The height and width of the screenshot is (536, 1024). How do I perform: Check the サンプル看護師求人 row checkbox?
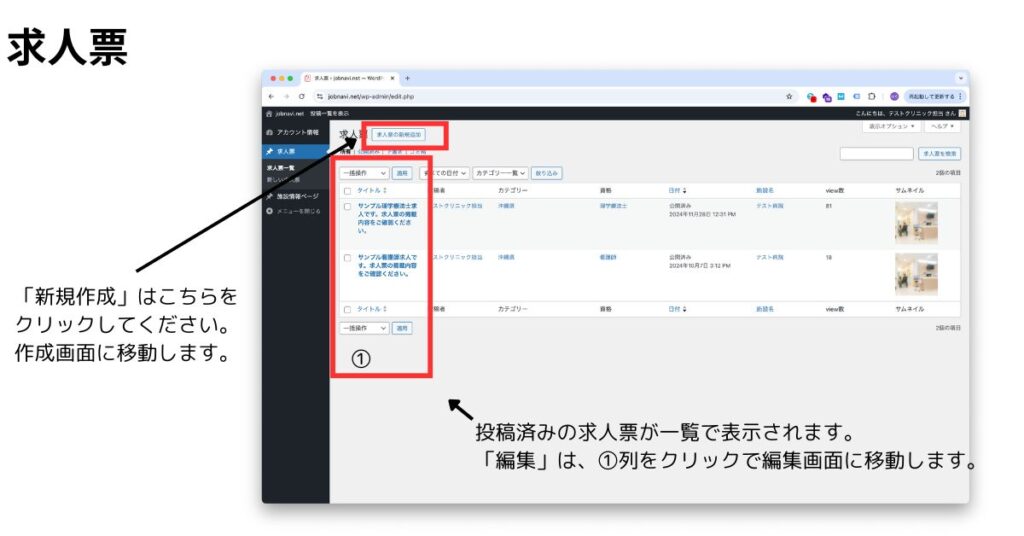coord(348,257)
